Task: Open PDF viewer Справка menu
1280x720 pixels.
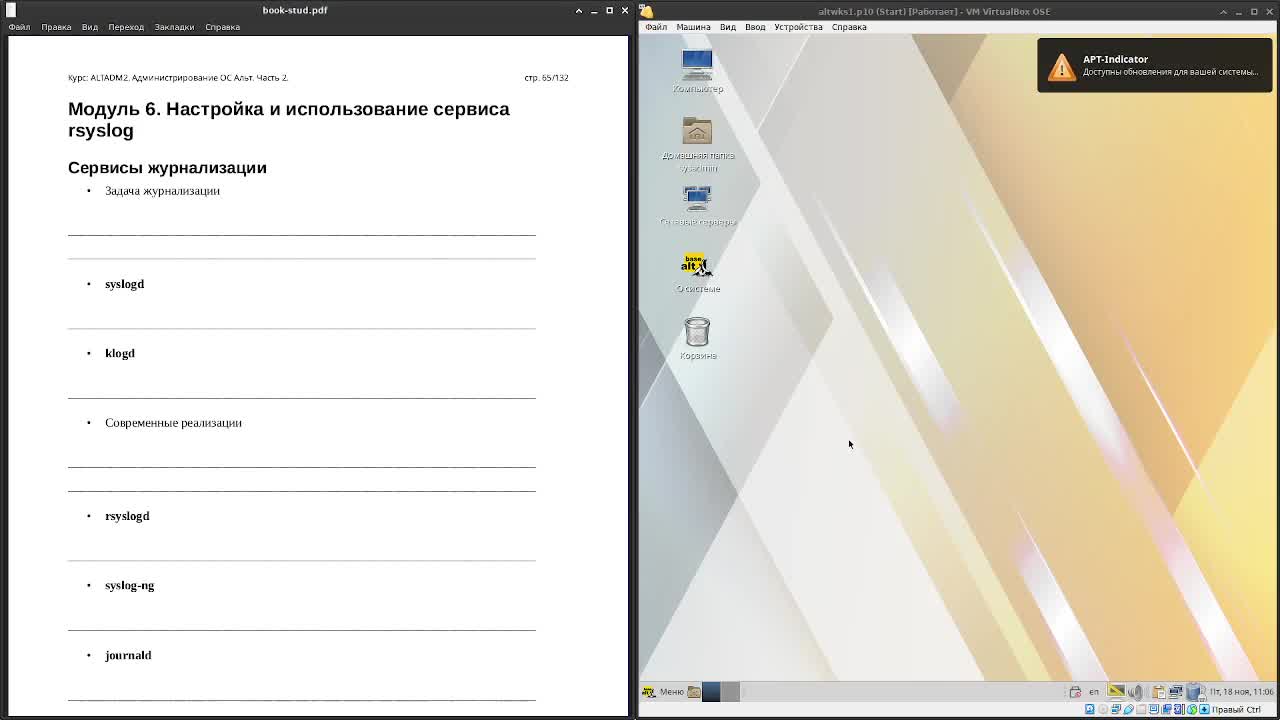Action: (222, 27)
